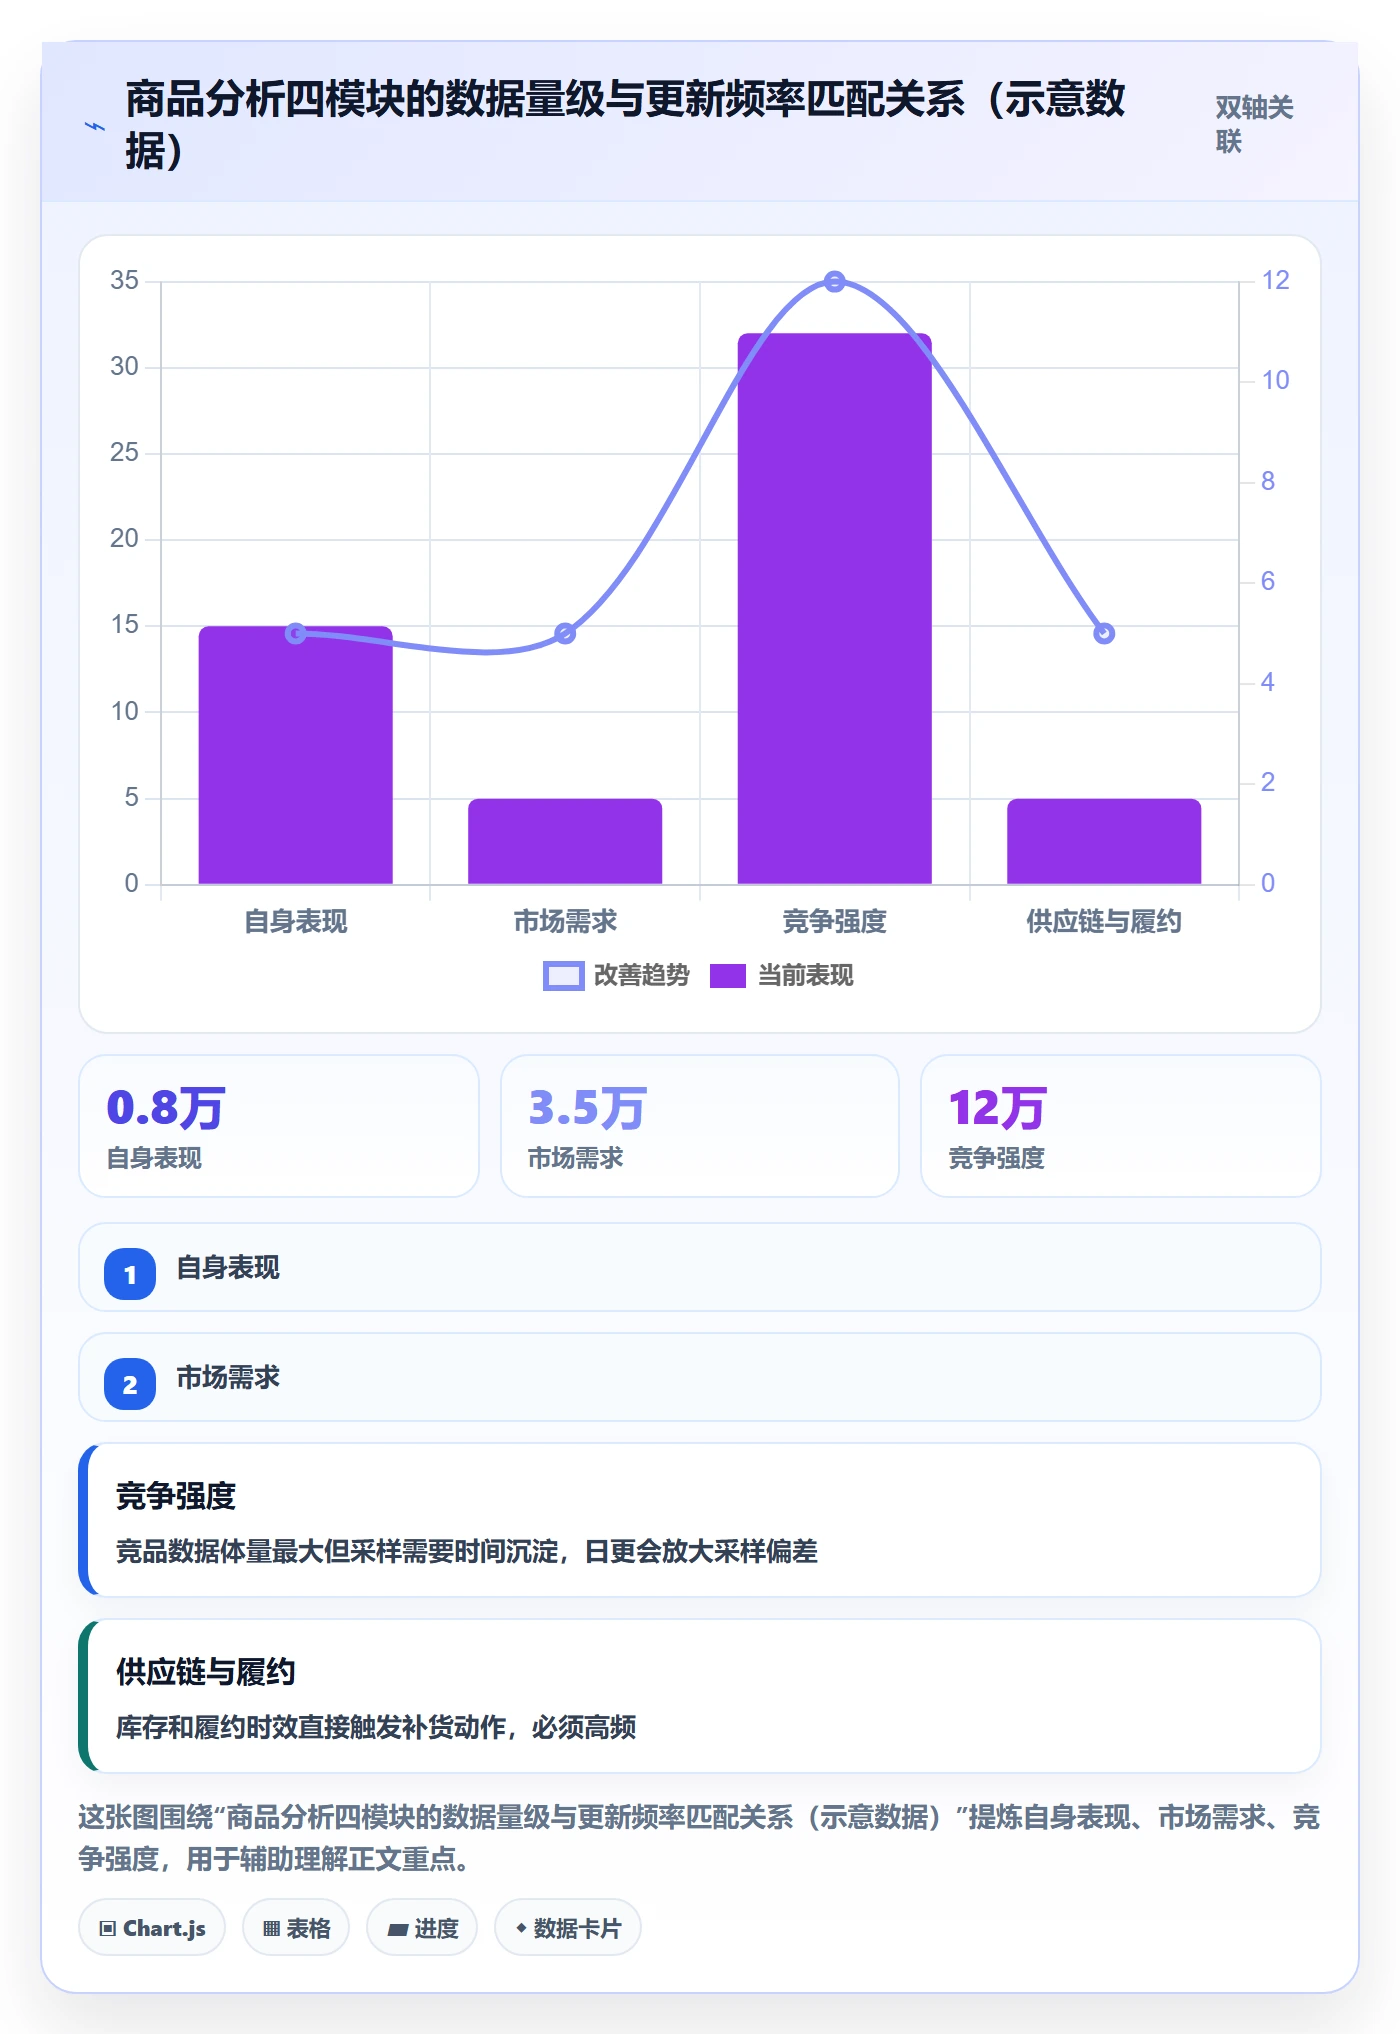
Task: Click the 供应链与履约 x-axis label
Action: click(x=1104, y=921)
